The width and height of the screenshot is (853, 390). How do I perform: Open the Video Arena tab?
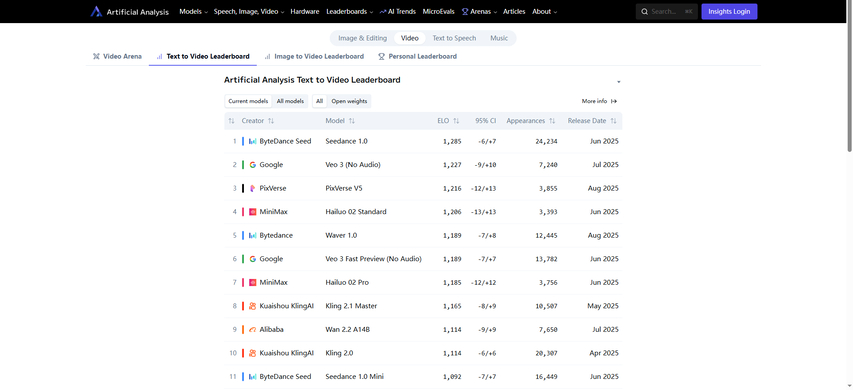tap(118, 56)
